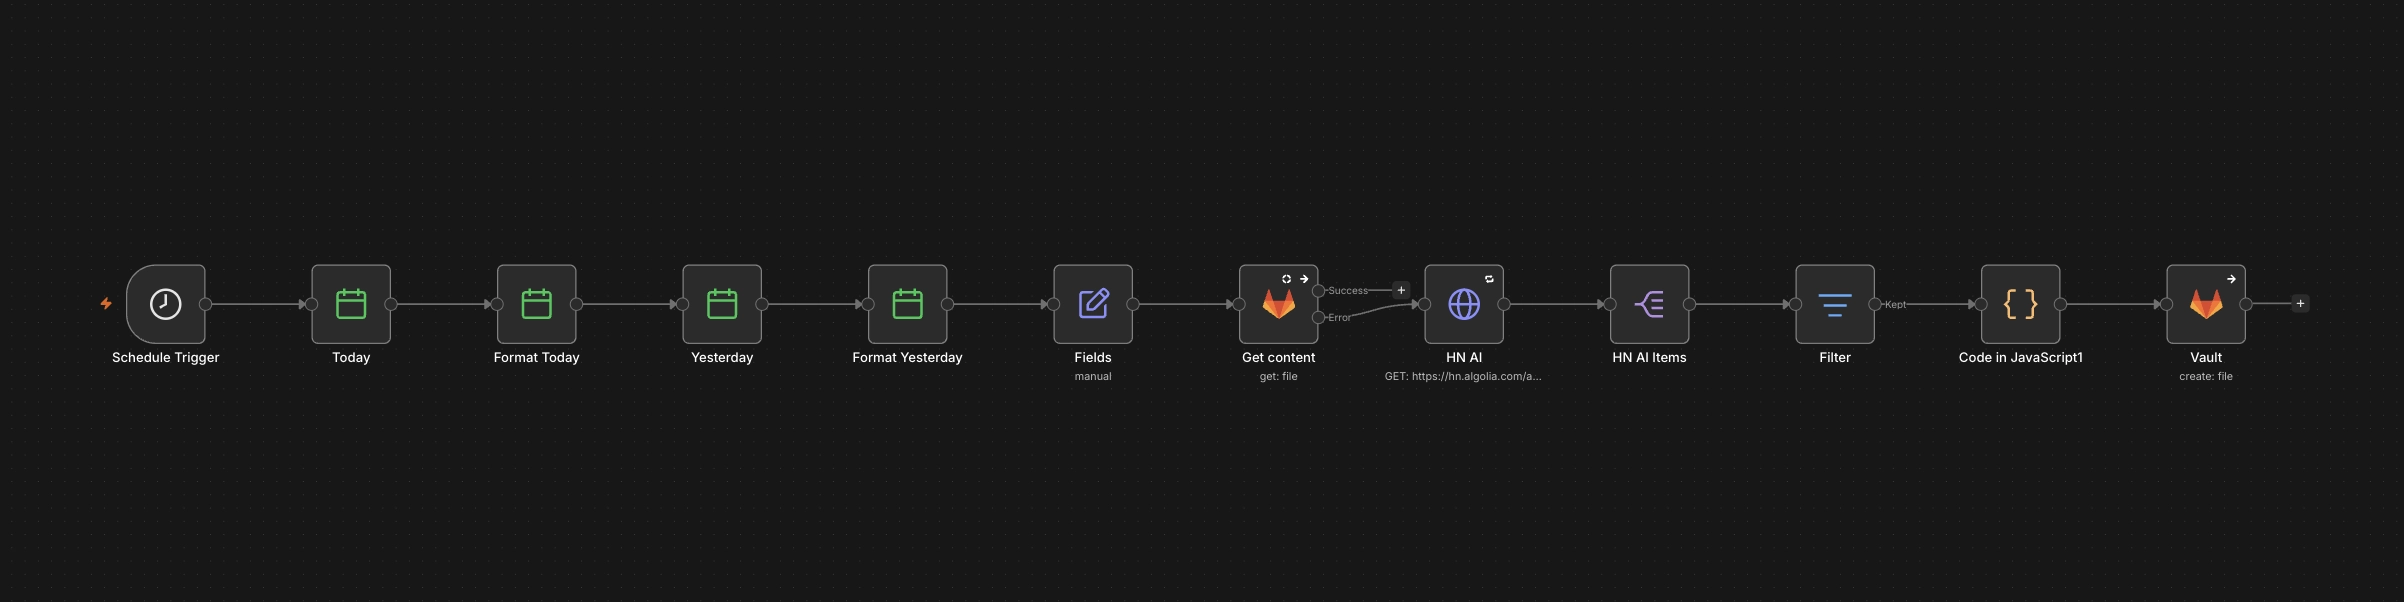Screen dimensions: 2404x602
Task: Click the orange lightning bolt trigger indicator
Action: 106,304
